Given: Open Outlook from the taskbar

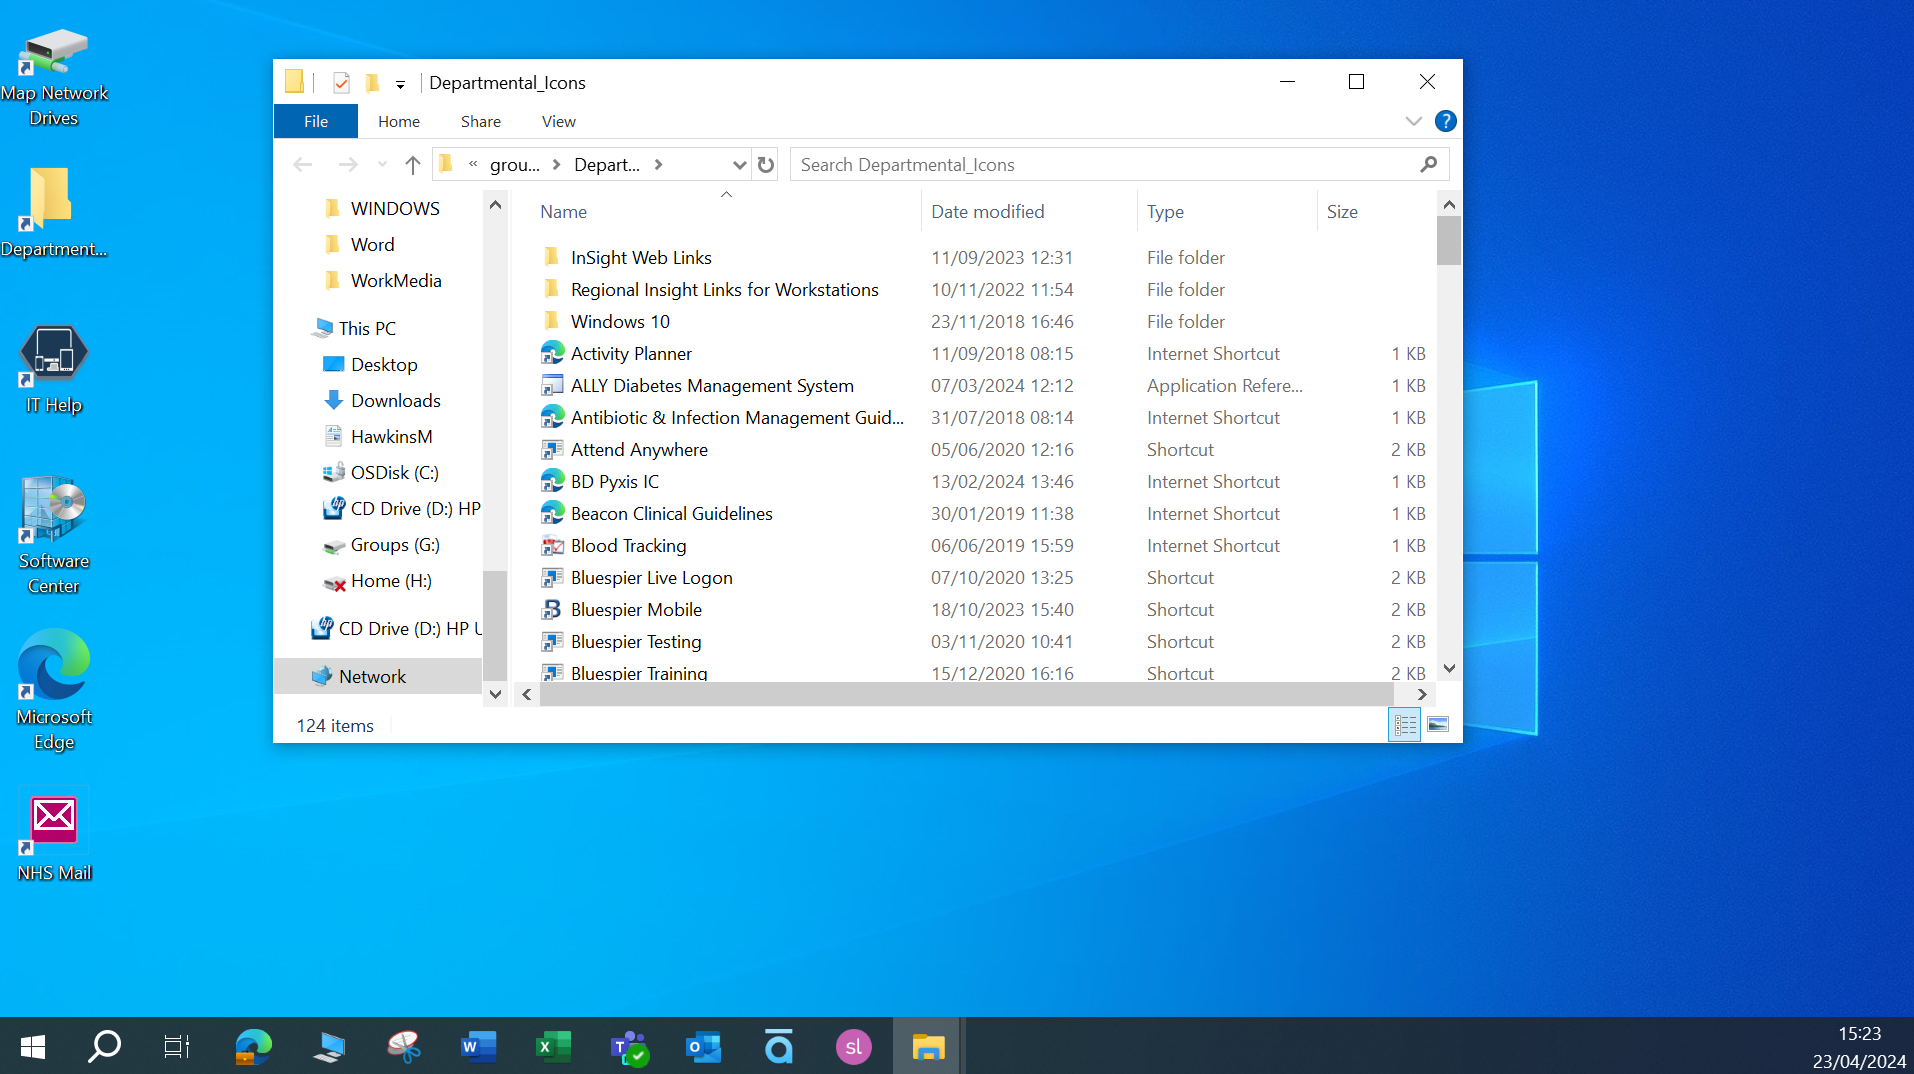Looking at the screenshot, I should (x=703, y=1047).
